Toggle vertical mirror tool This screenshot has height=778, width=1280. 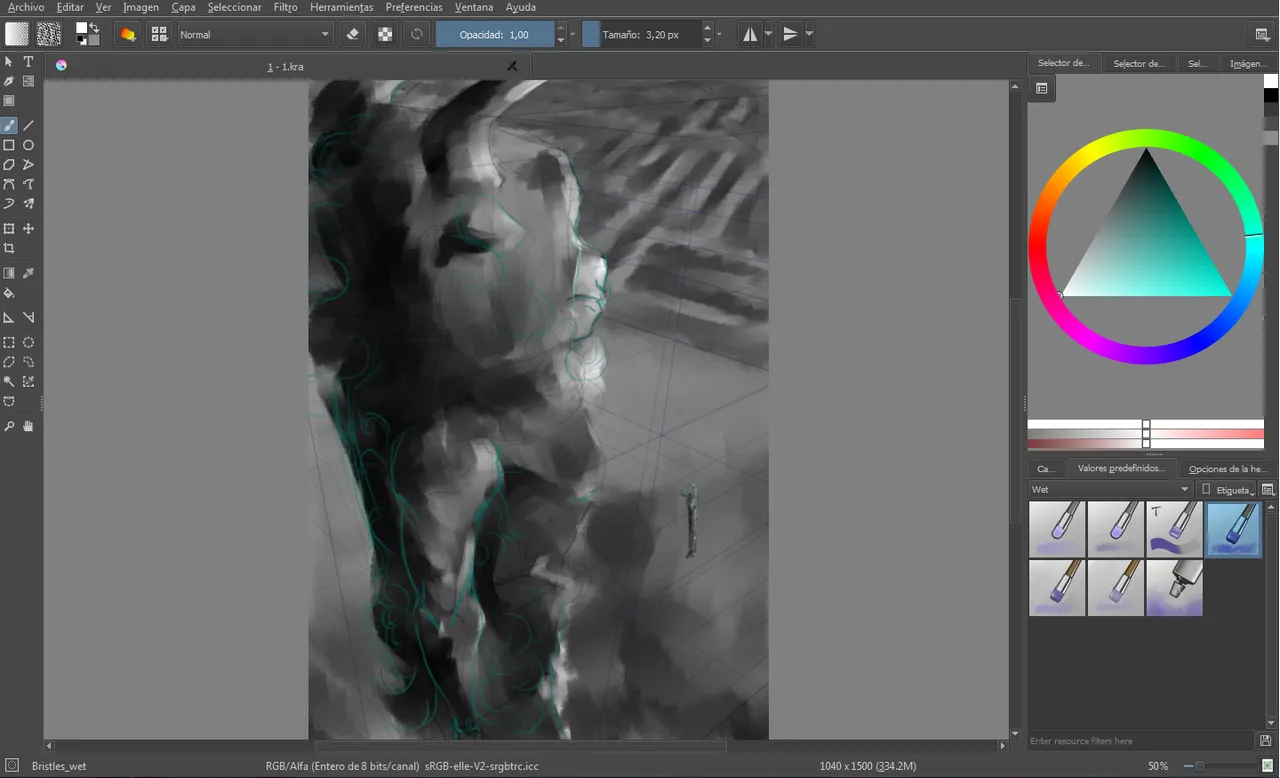pyautogui.click(x=791, y=34)
